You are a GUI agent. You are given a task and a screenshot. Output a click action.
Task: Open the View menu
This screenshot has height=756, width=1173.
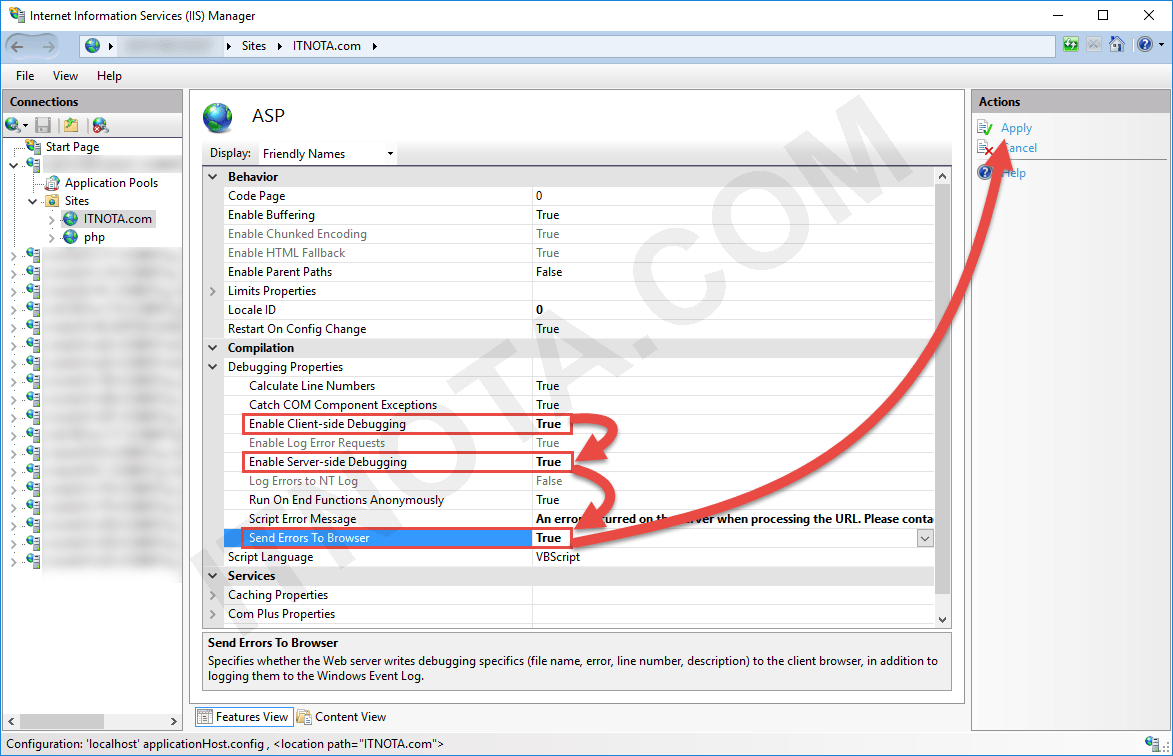[65, 75]
